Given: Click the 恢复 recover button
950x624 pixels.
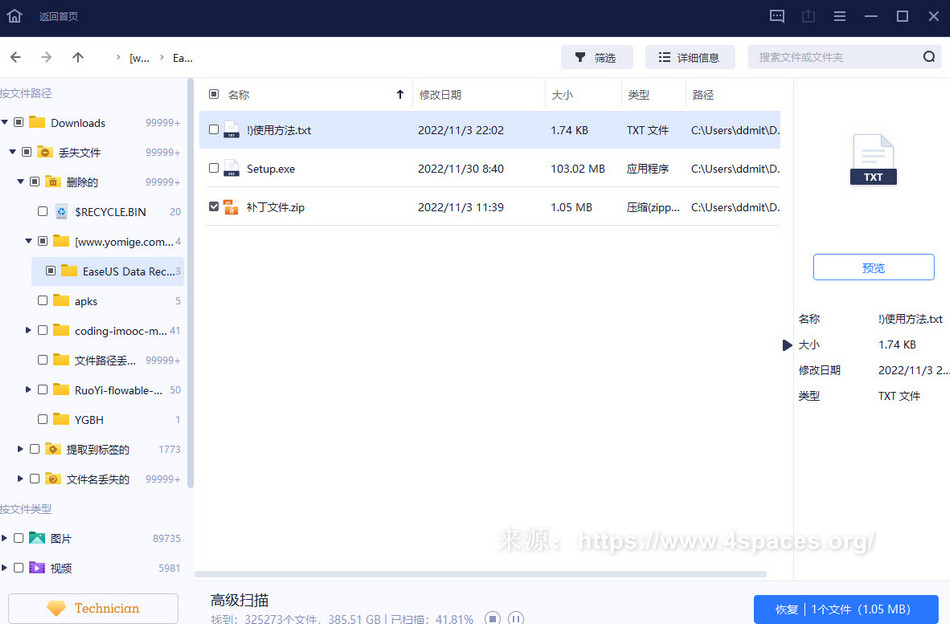Looking at the screenshot, I should click(x=845, y=609).
